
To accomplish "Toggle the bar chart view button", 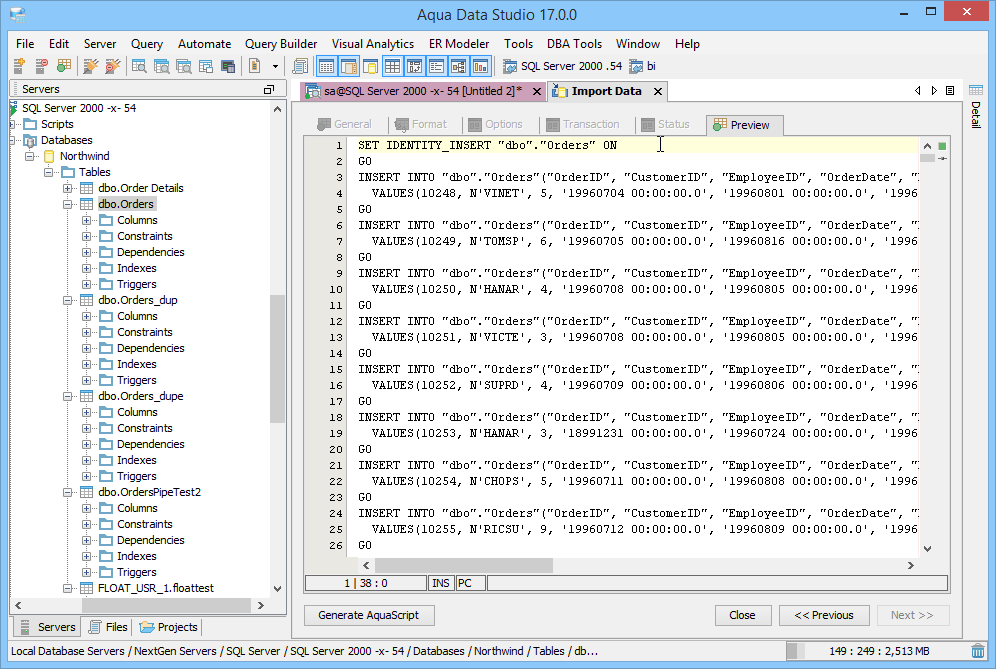I will tap(481, 66).
